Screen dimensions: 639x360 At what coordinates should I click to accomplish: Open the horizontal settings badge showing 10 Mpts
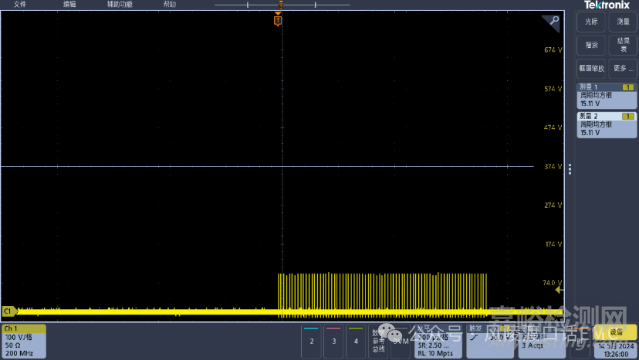pos(438,341)
